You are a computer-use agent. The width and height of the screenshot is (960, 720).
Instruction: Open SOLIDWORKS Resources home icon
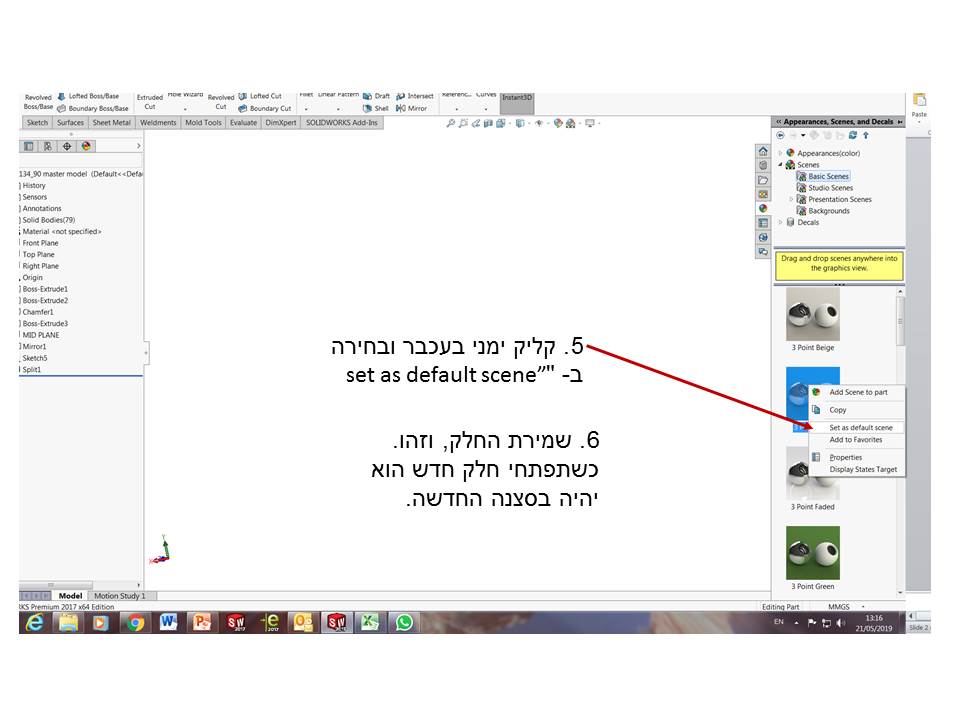tap(763, 151)
